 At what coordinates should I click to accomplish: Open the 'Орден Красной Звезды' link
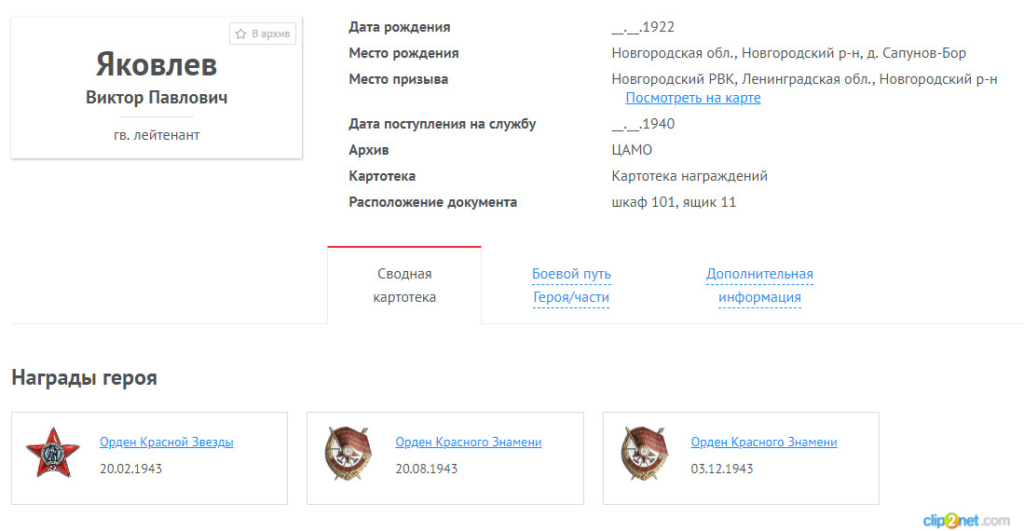166,442
